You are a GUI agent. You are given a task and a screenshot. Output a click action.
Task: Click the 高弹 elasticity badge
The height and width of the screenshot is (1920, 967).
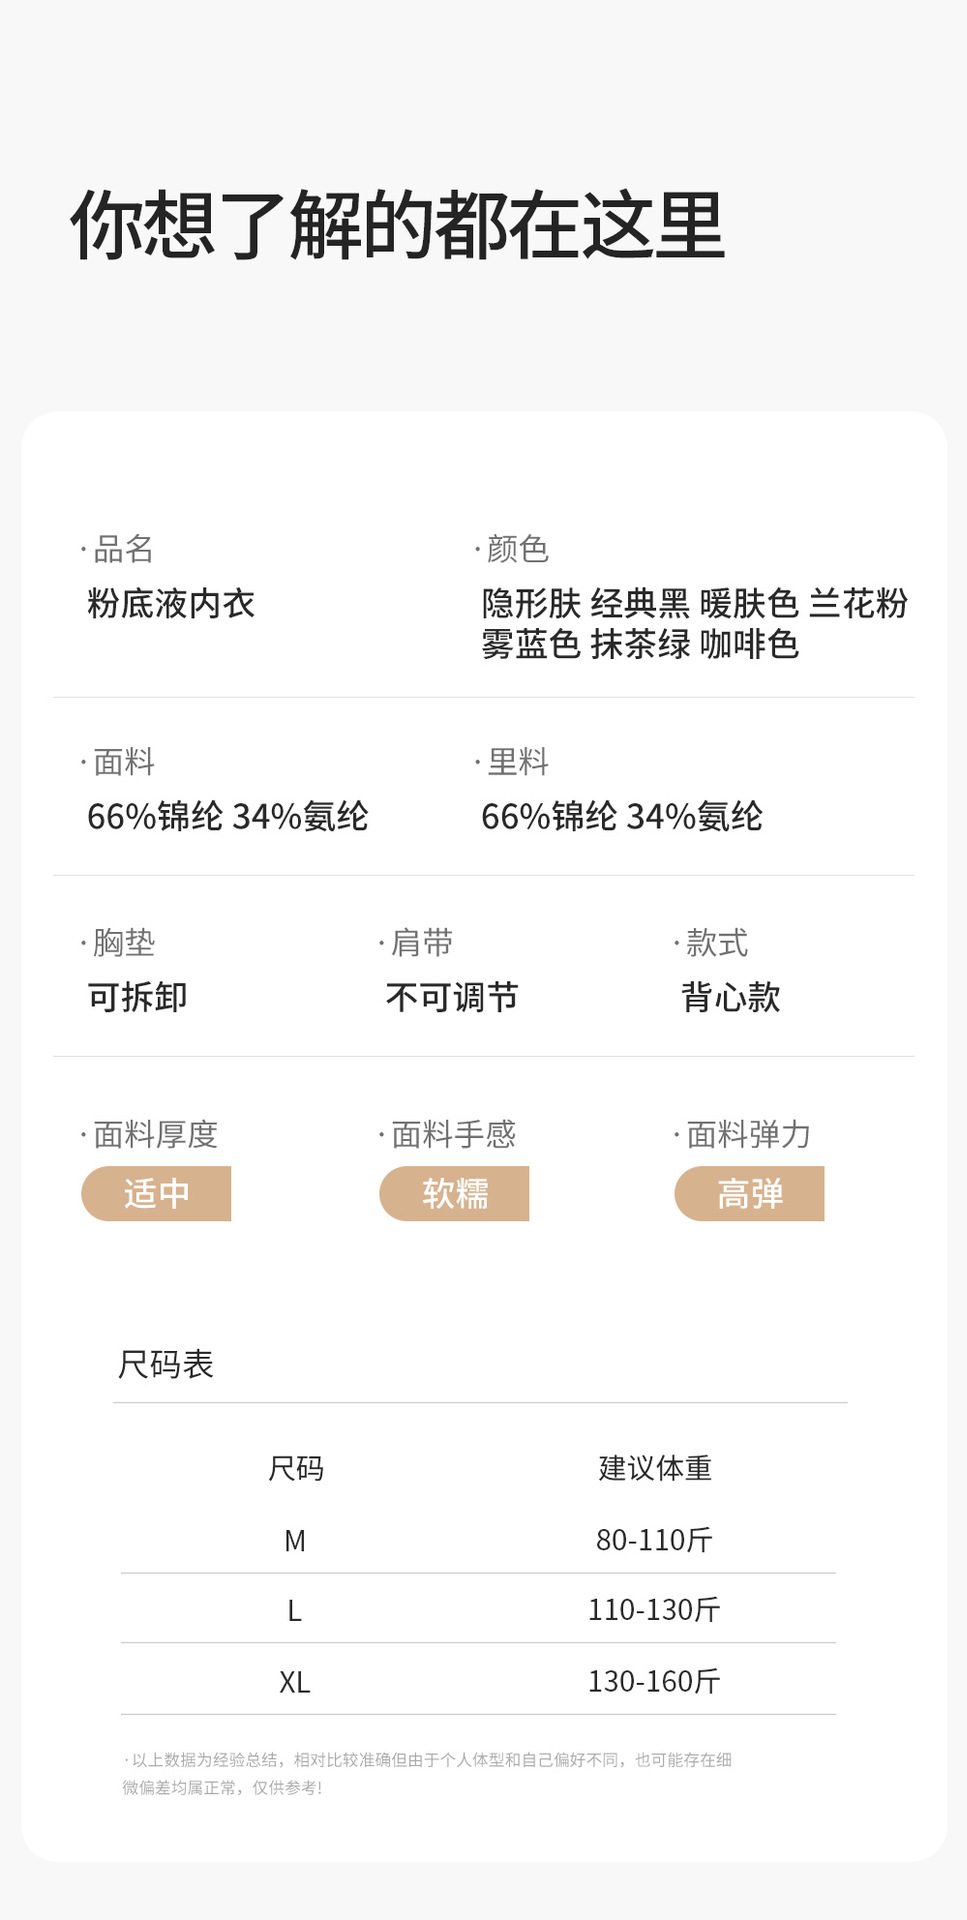[x=749, y=1193]
